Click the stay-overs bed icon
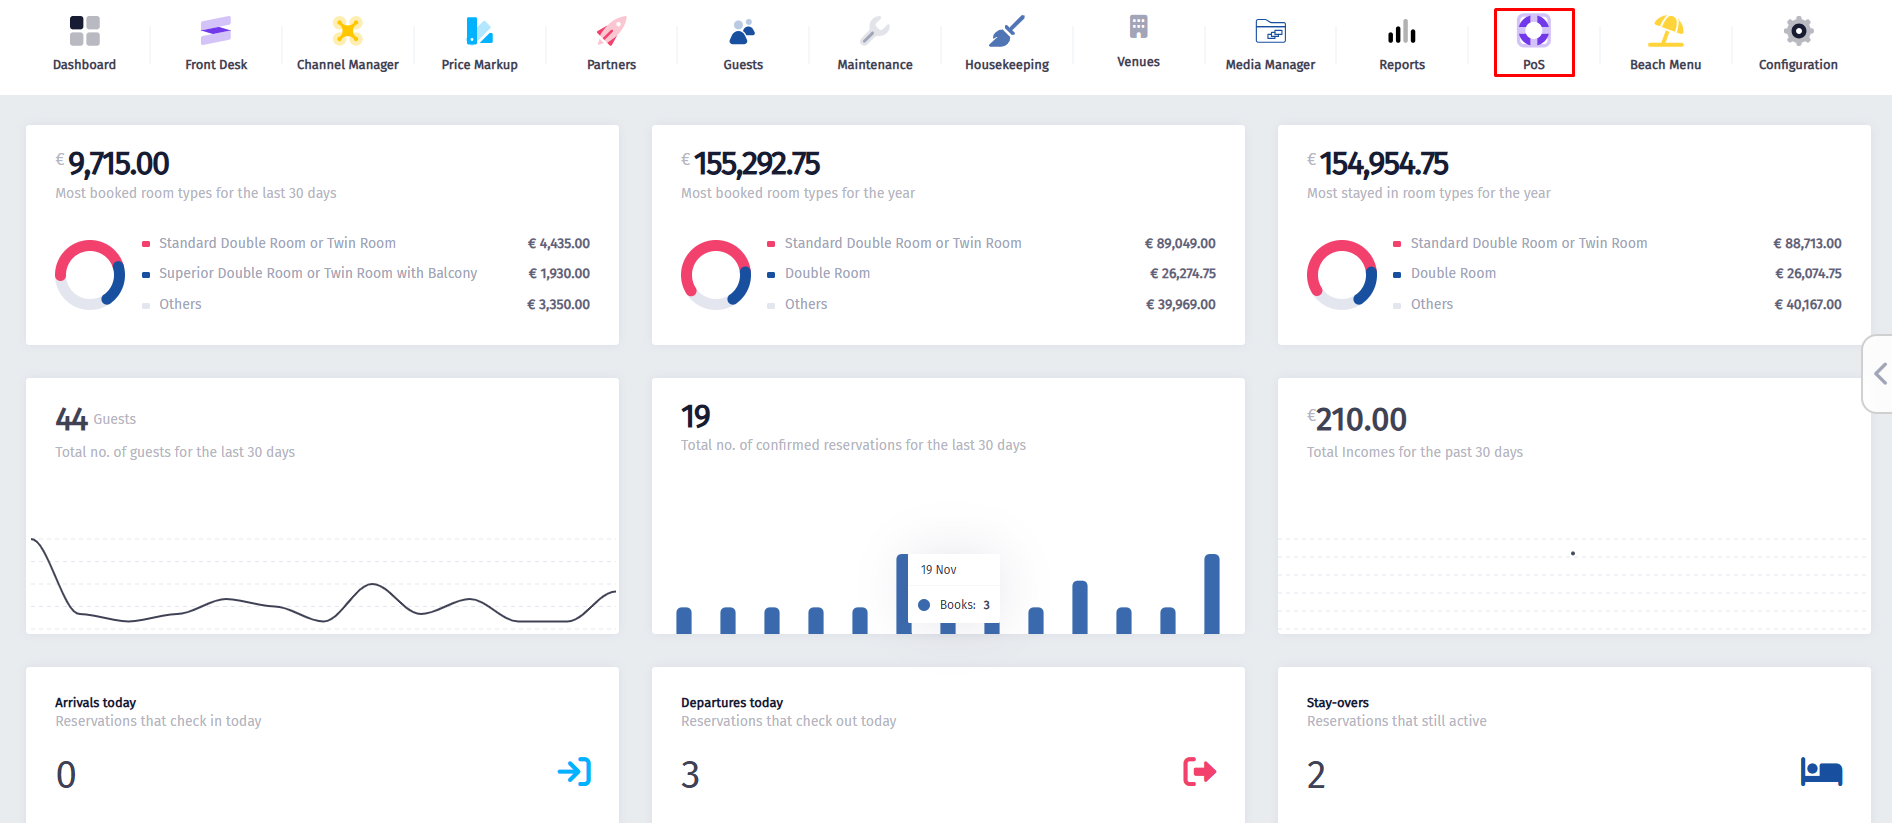 point(1821,772)
